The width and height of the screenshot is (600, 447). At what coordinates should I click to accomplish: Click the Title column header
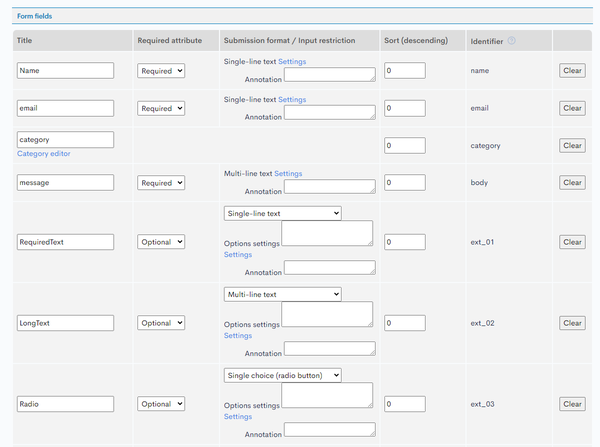point(24,40)
